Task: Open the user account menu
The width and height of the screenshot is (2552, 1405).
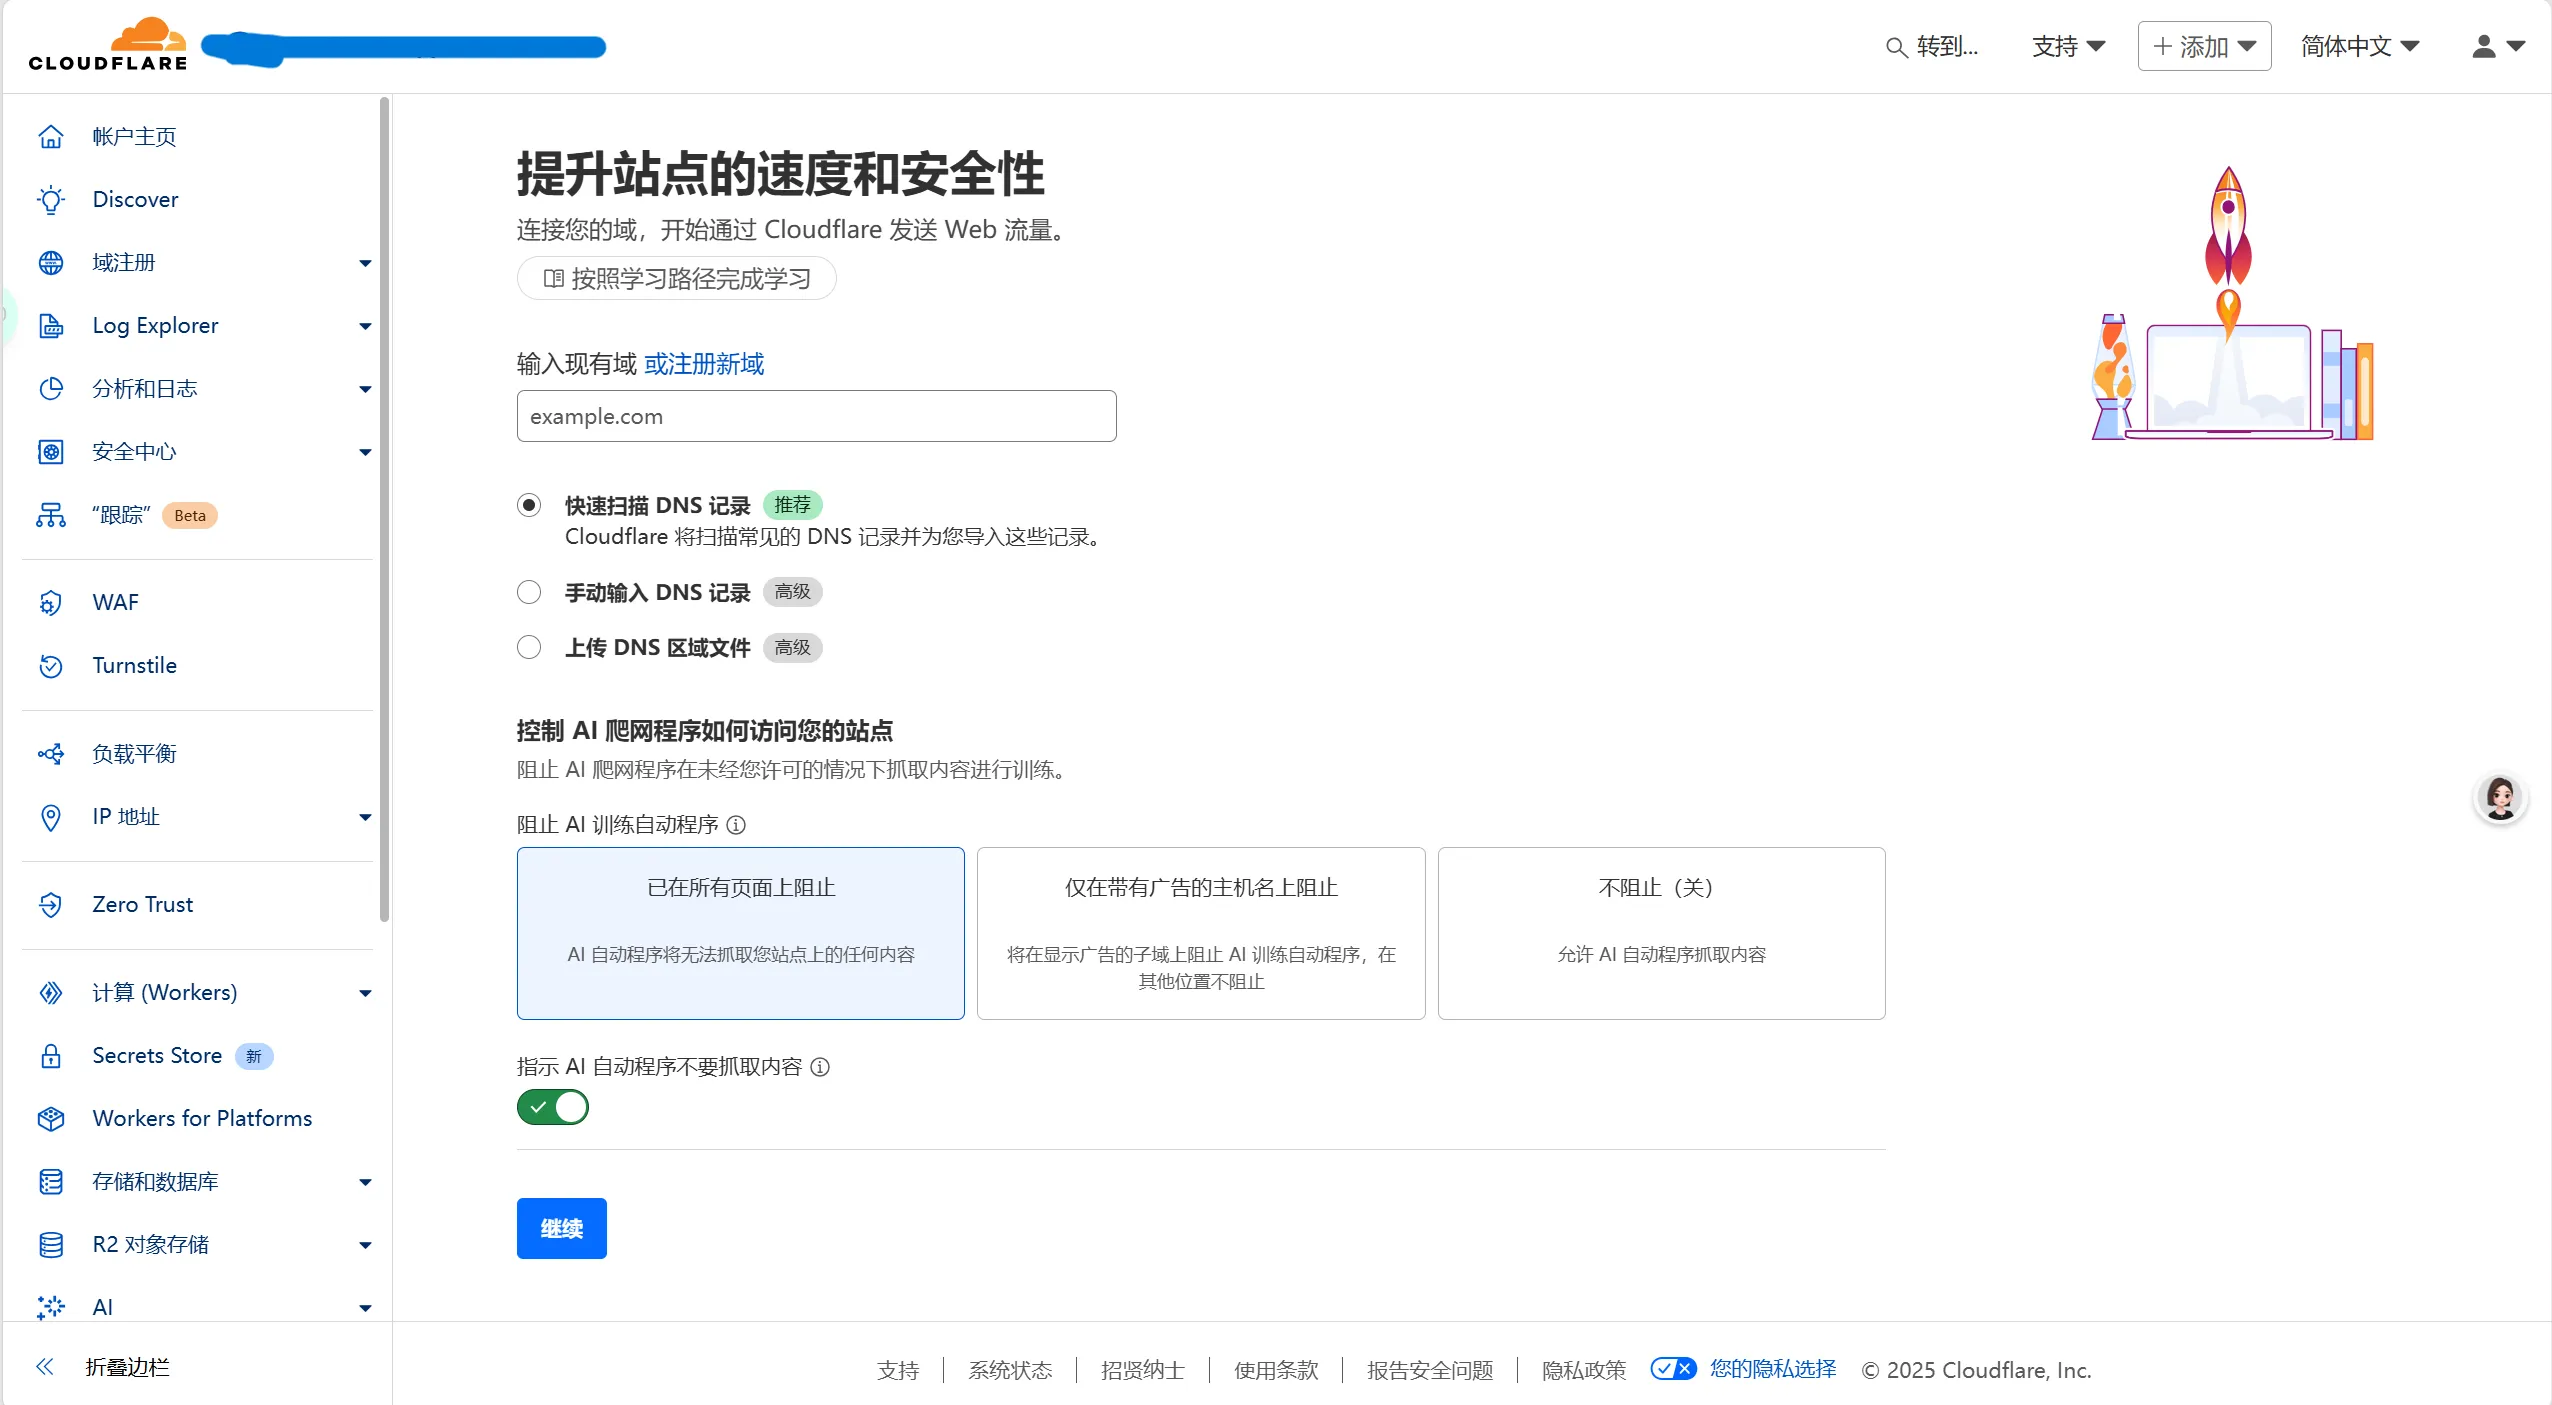Action: (2498, 46)
